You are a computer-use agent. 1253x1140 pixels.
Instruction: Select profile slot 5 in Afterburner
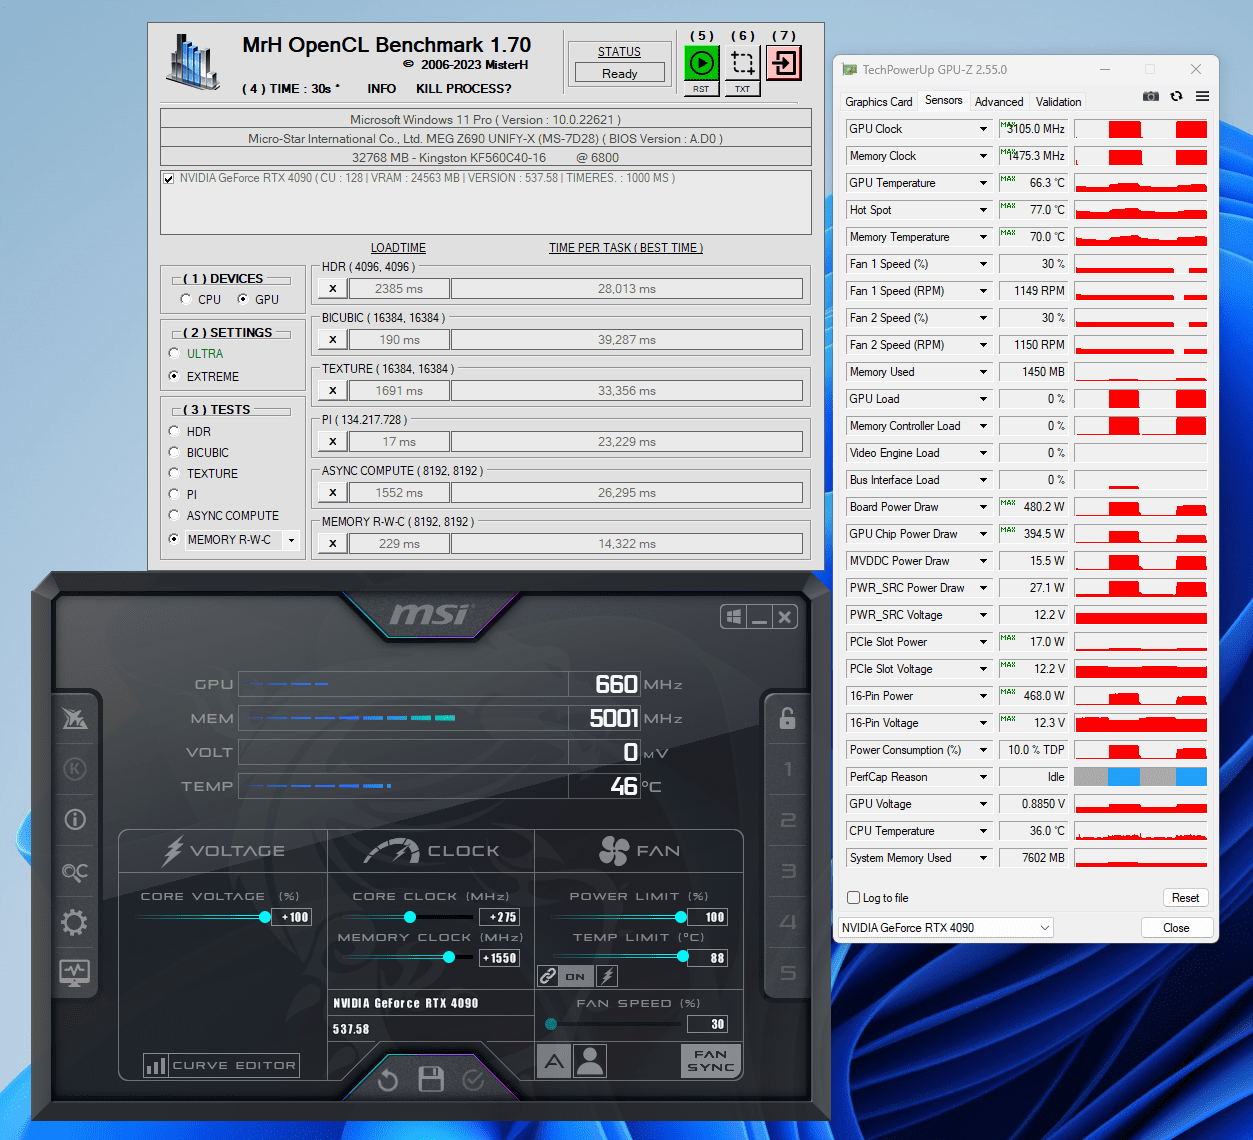point(788,973)
